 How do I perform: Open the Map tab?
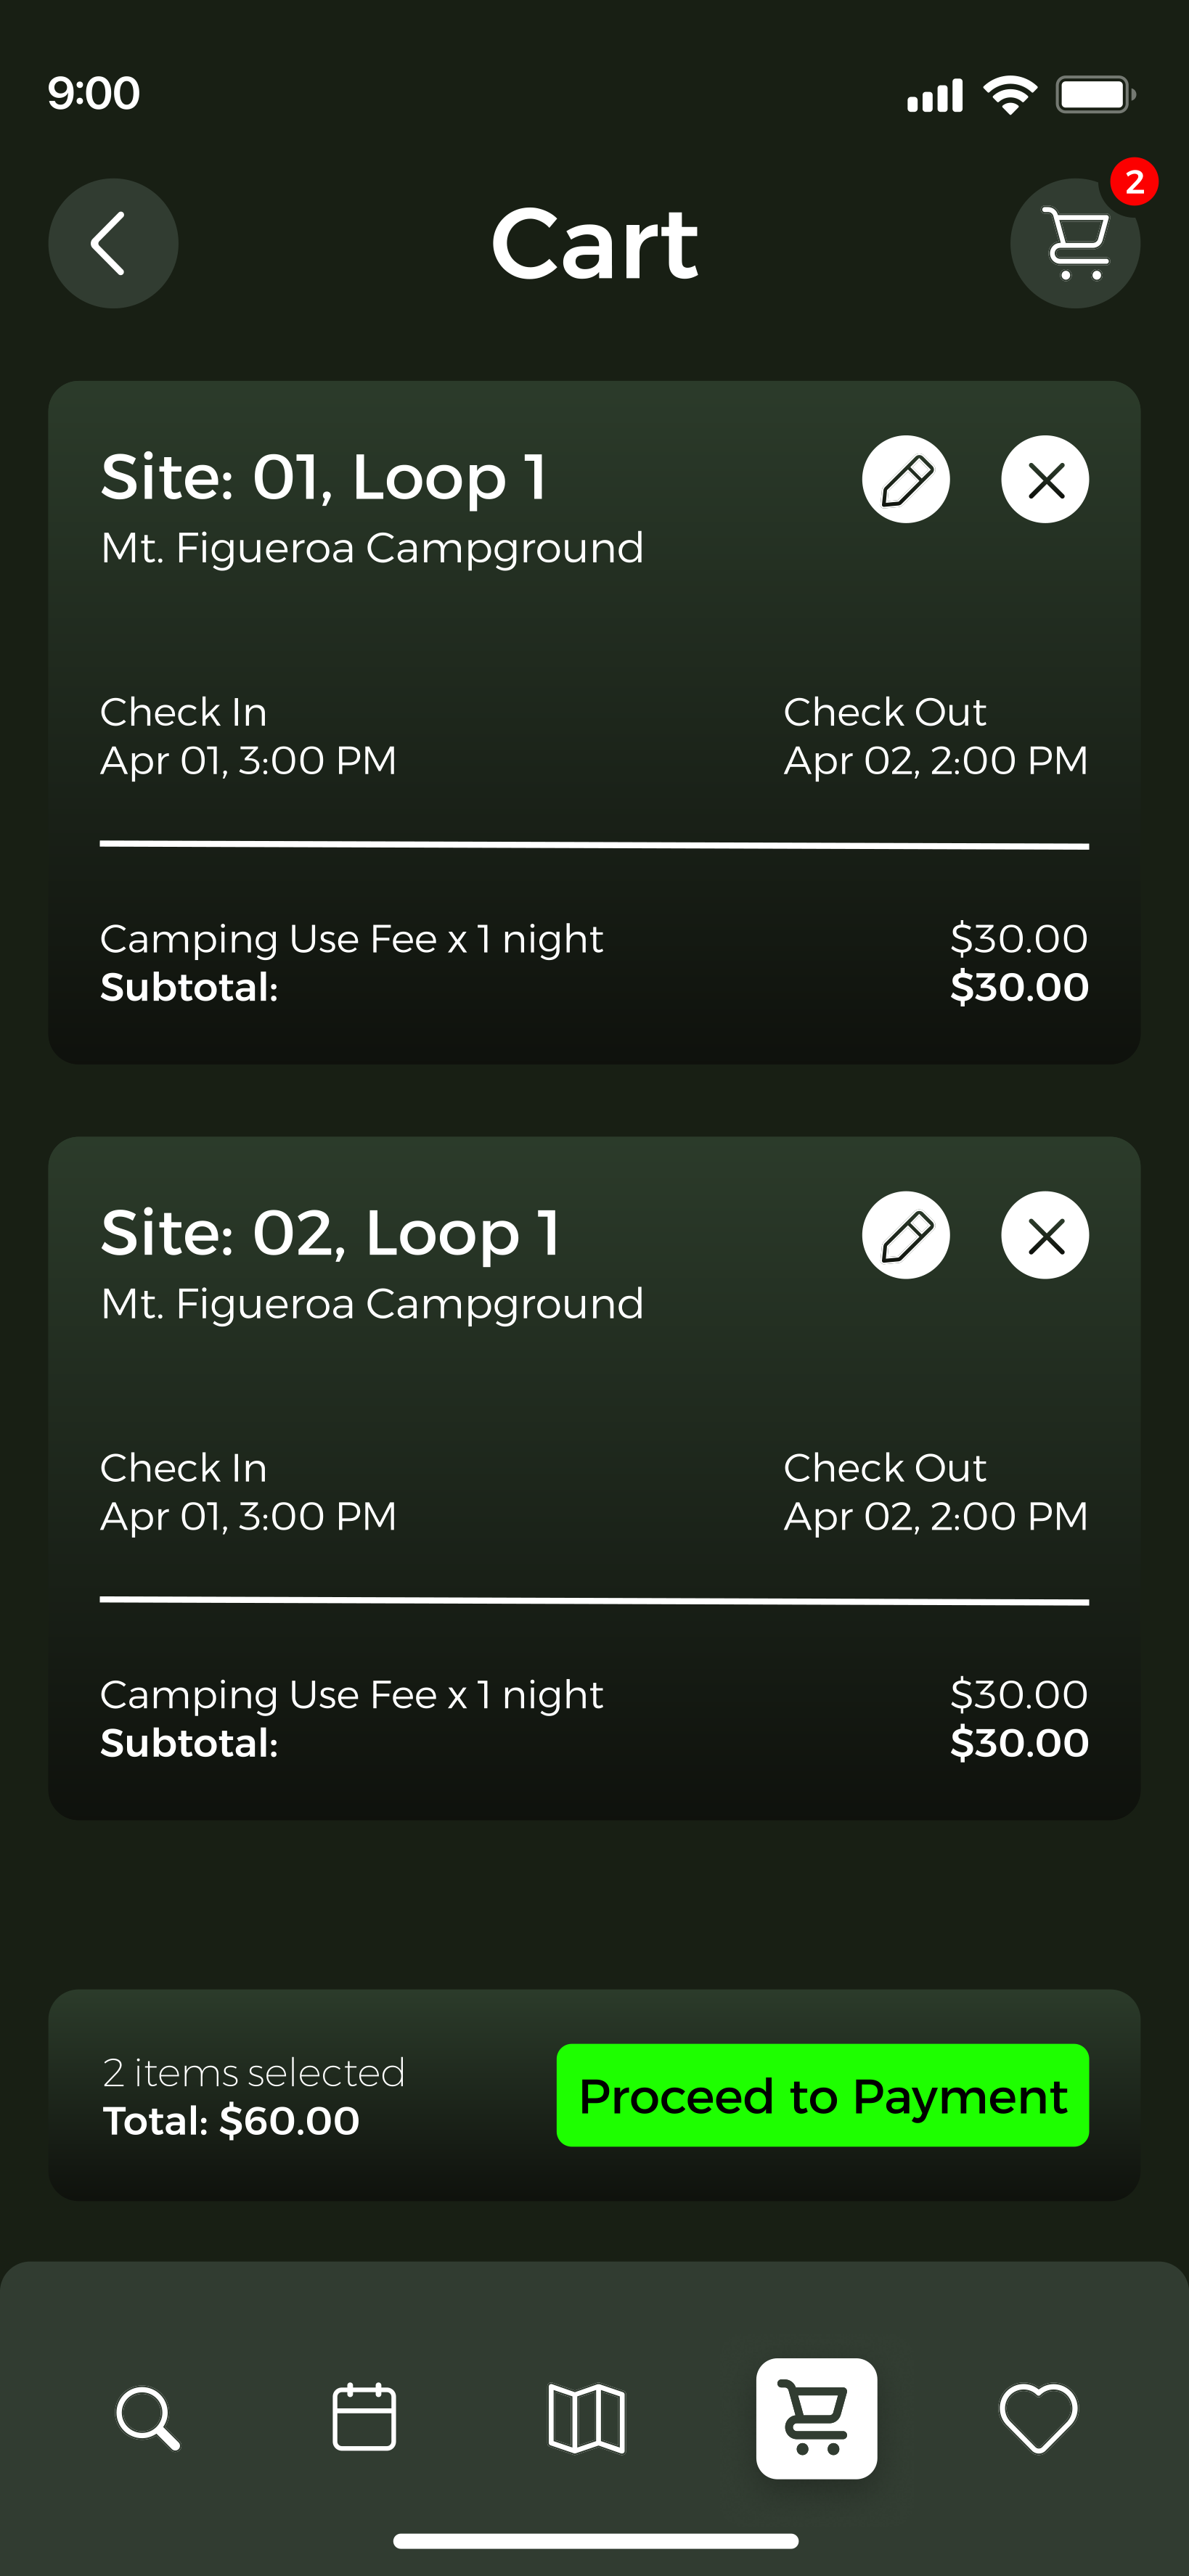[x=587, y=2418]
